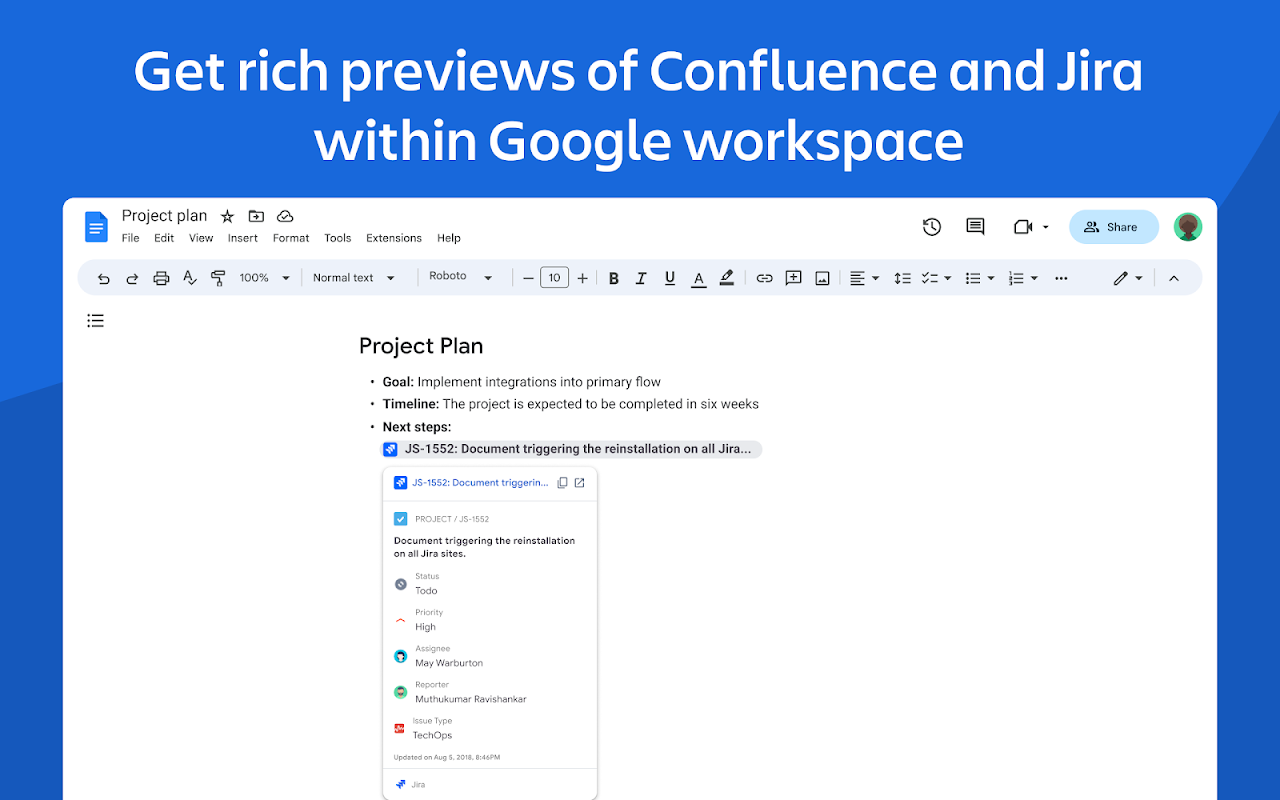Viewport: 1280px width, 800px height.
Task: Open the zoom level dropdown
Action: (x=264, y=278)
